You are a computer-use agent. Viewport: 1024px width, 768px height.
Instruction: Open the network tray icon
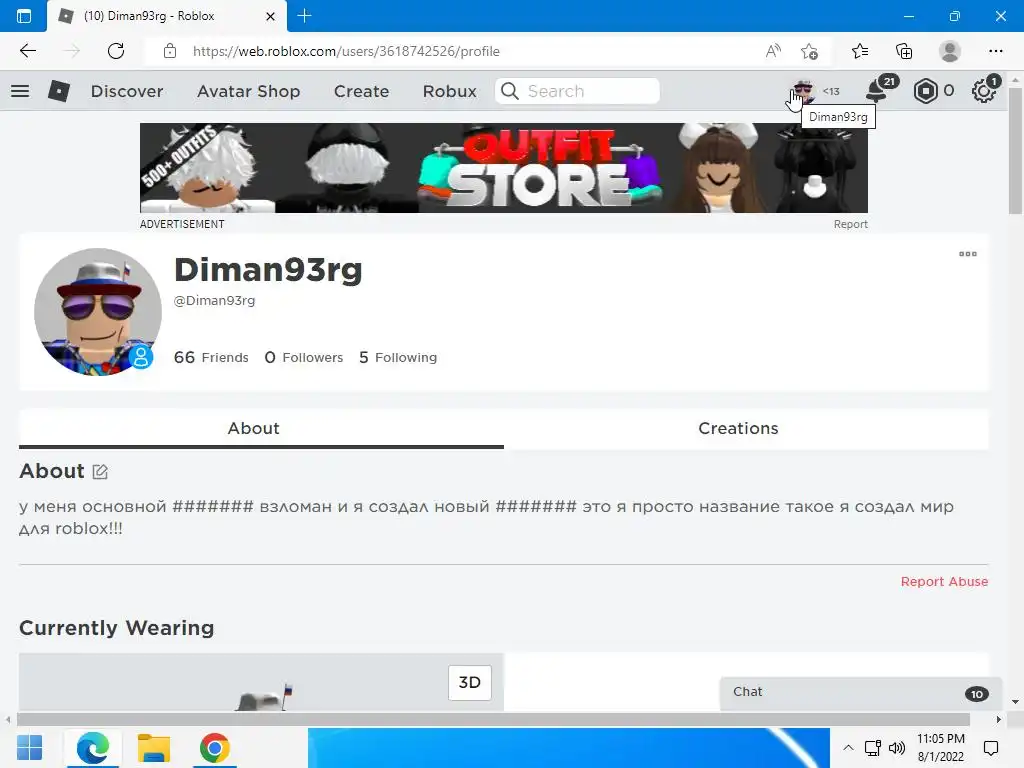click(872, 748)
